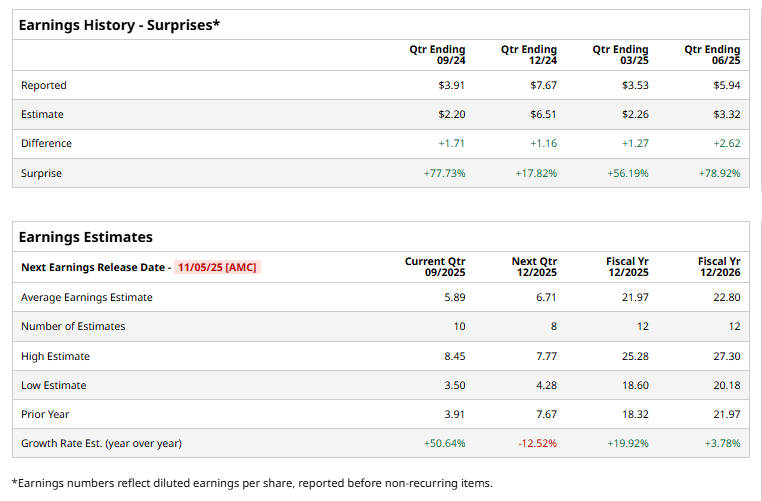Select the Earnings Estimates heading

[x=86, y=237]
